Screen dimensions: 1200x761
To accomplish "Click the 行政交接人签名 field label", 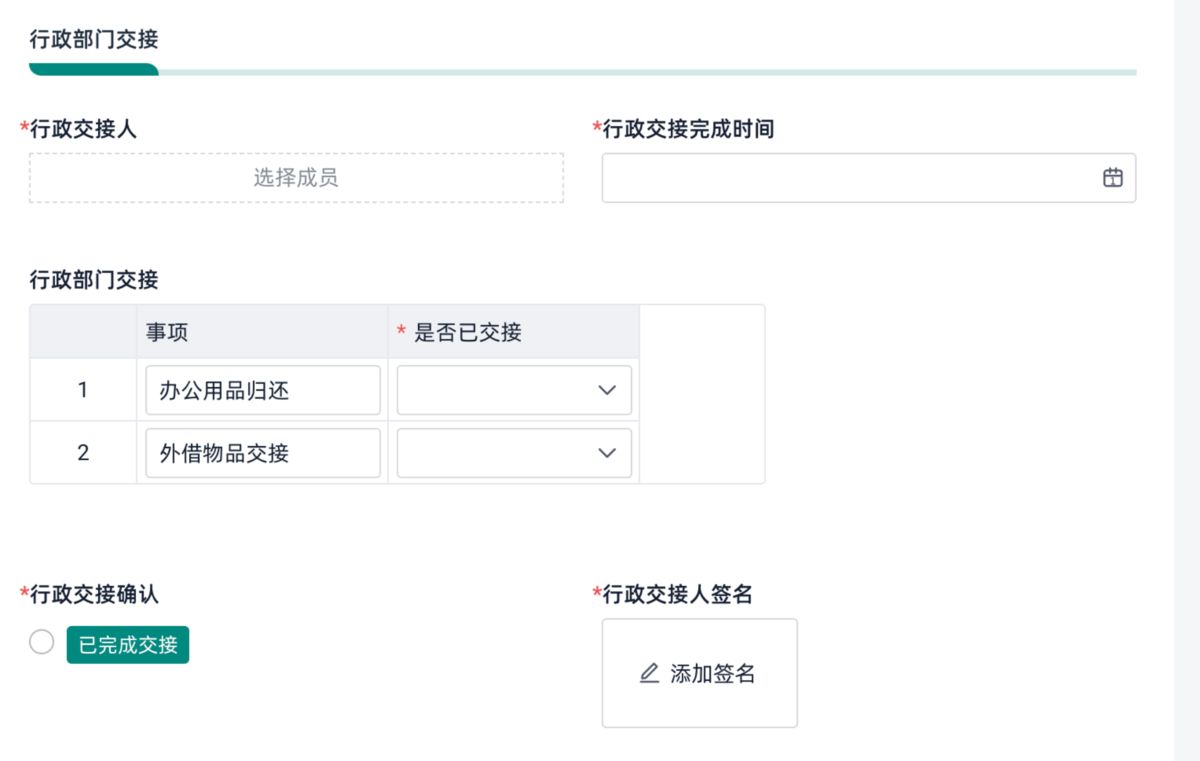I will tap(677, 595).
